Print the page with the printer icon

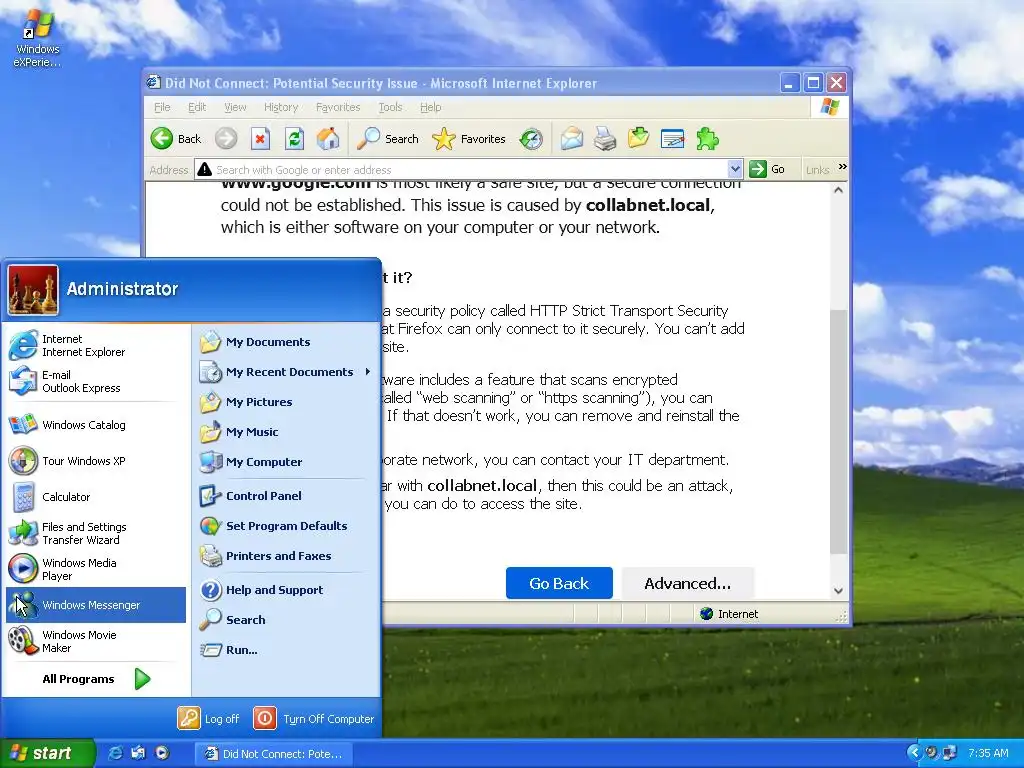[x=605, y=138]
